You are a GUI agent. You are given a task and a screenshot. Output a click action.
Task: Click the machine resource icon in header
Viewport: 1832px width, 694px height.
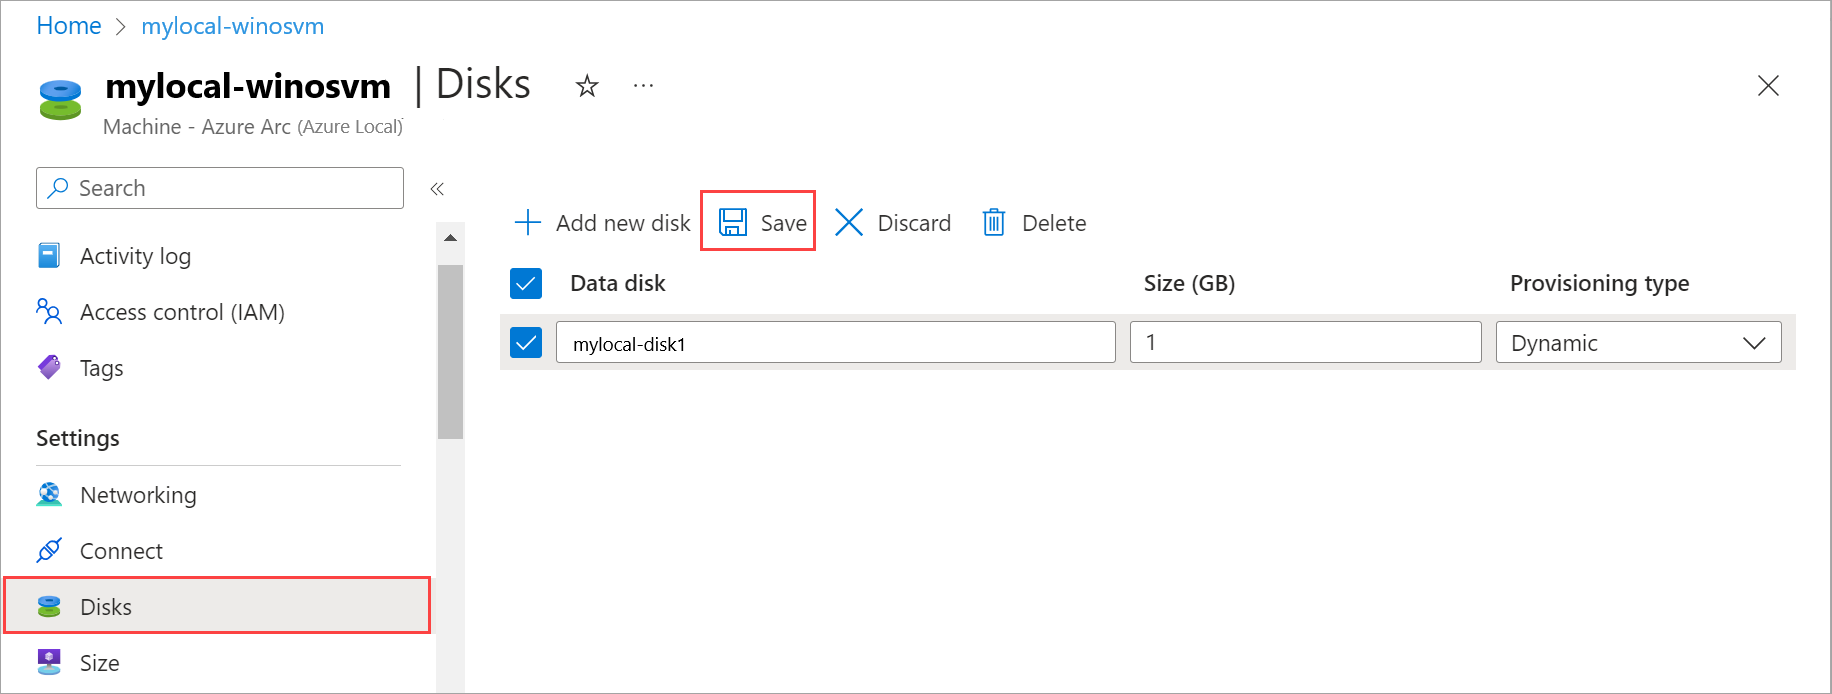60,100
